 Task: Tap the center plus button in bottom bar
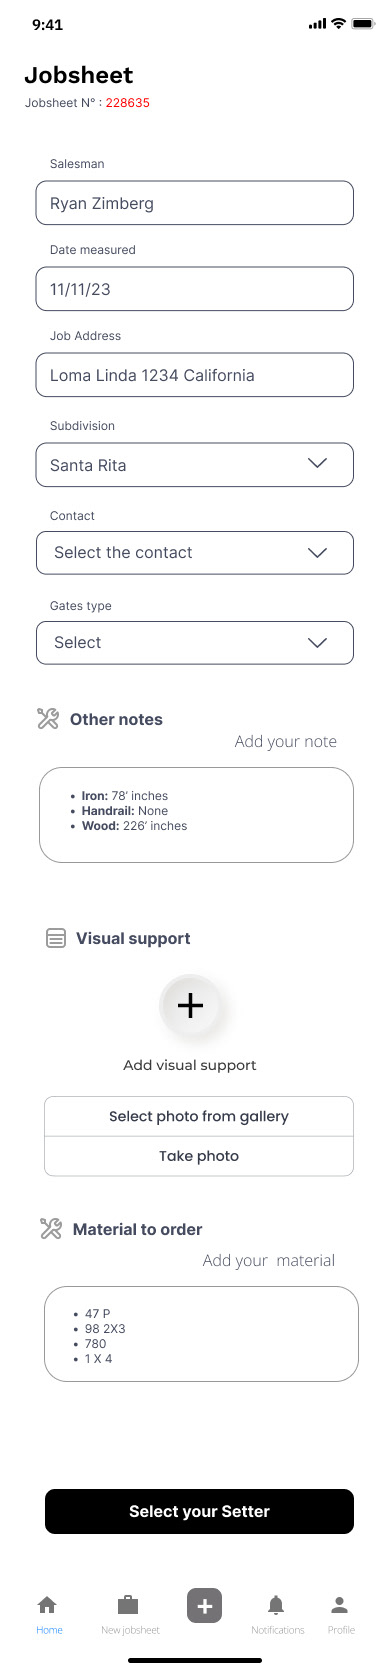click(x=204, y=1606)
